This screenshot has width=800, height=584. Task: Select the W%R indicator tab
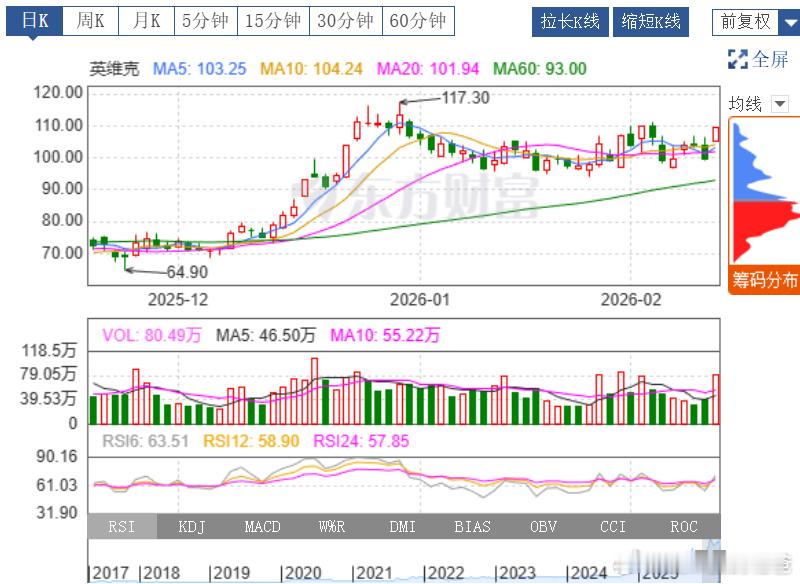(332, 526)
